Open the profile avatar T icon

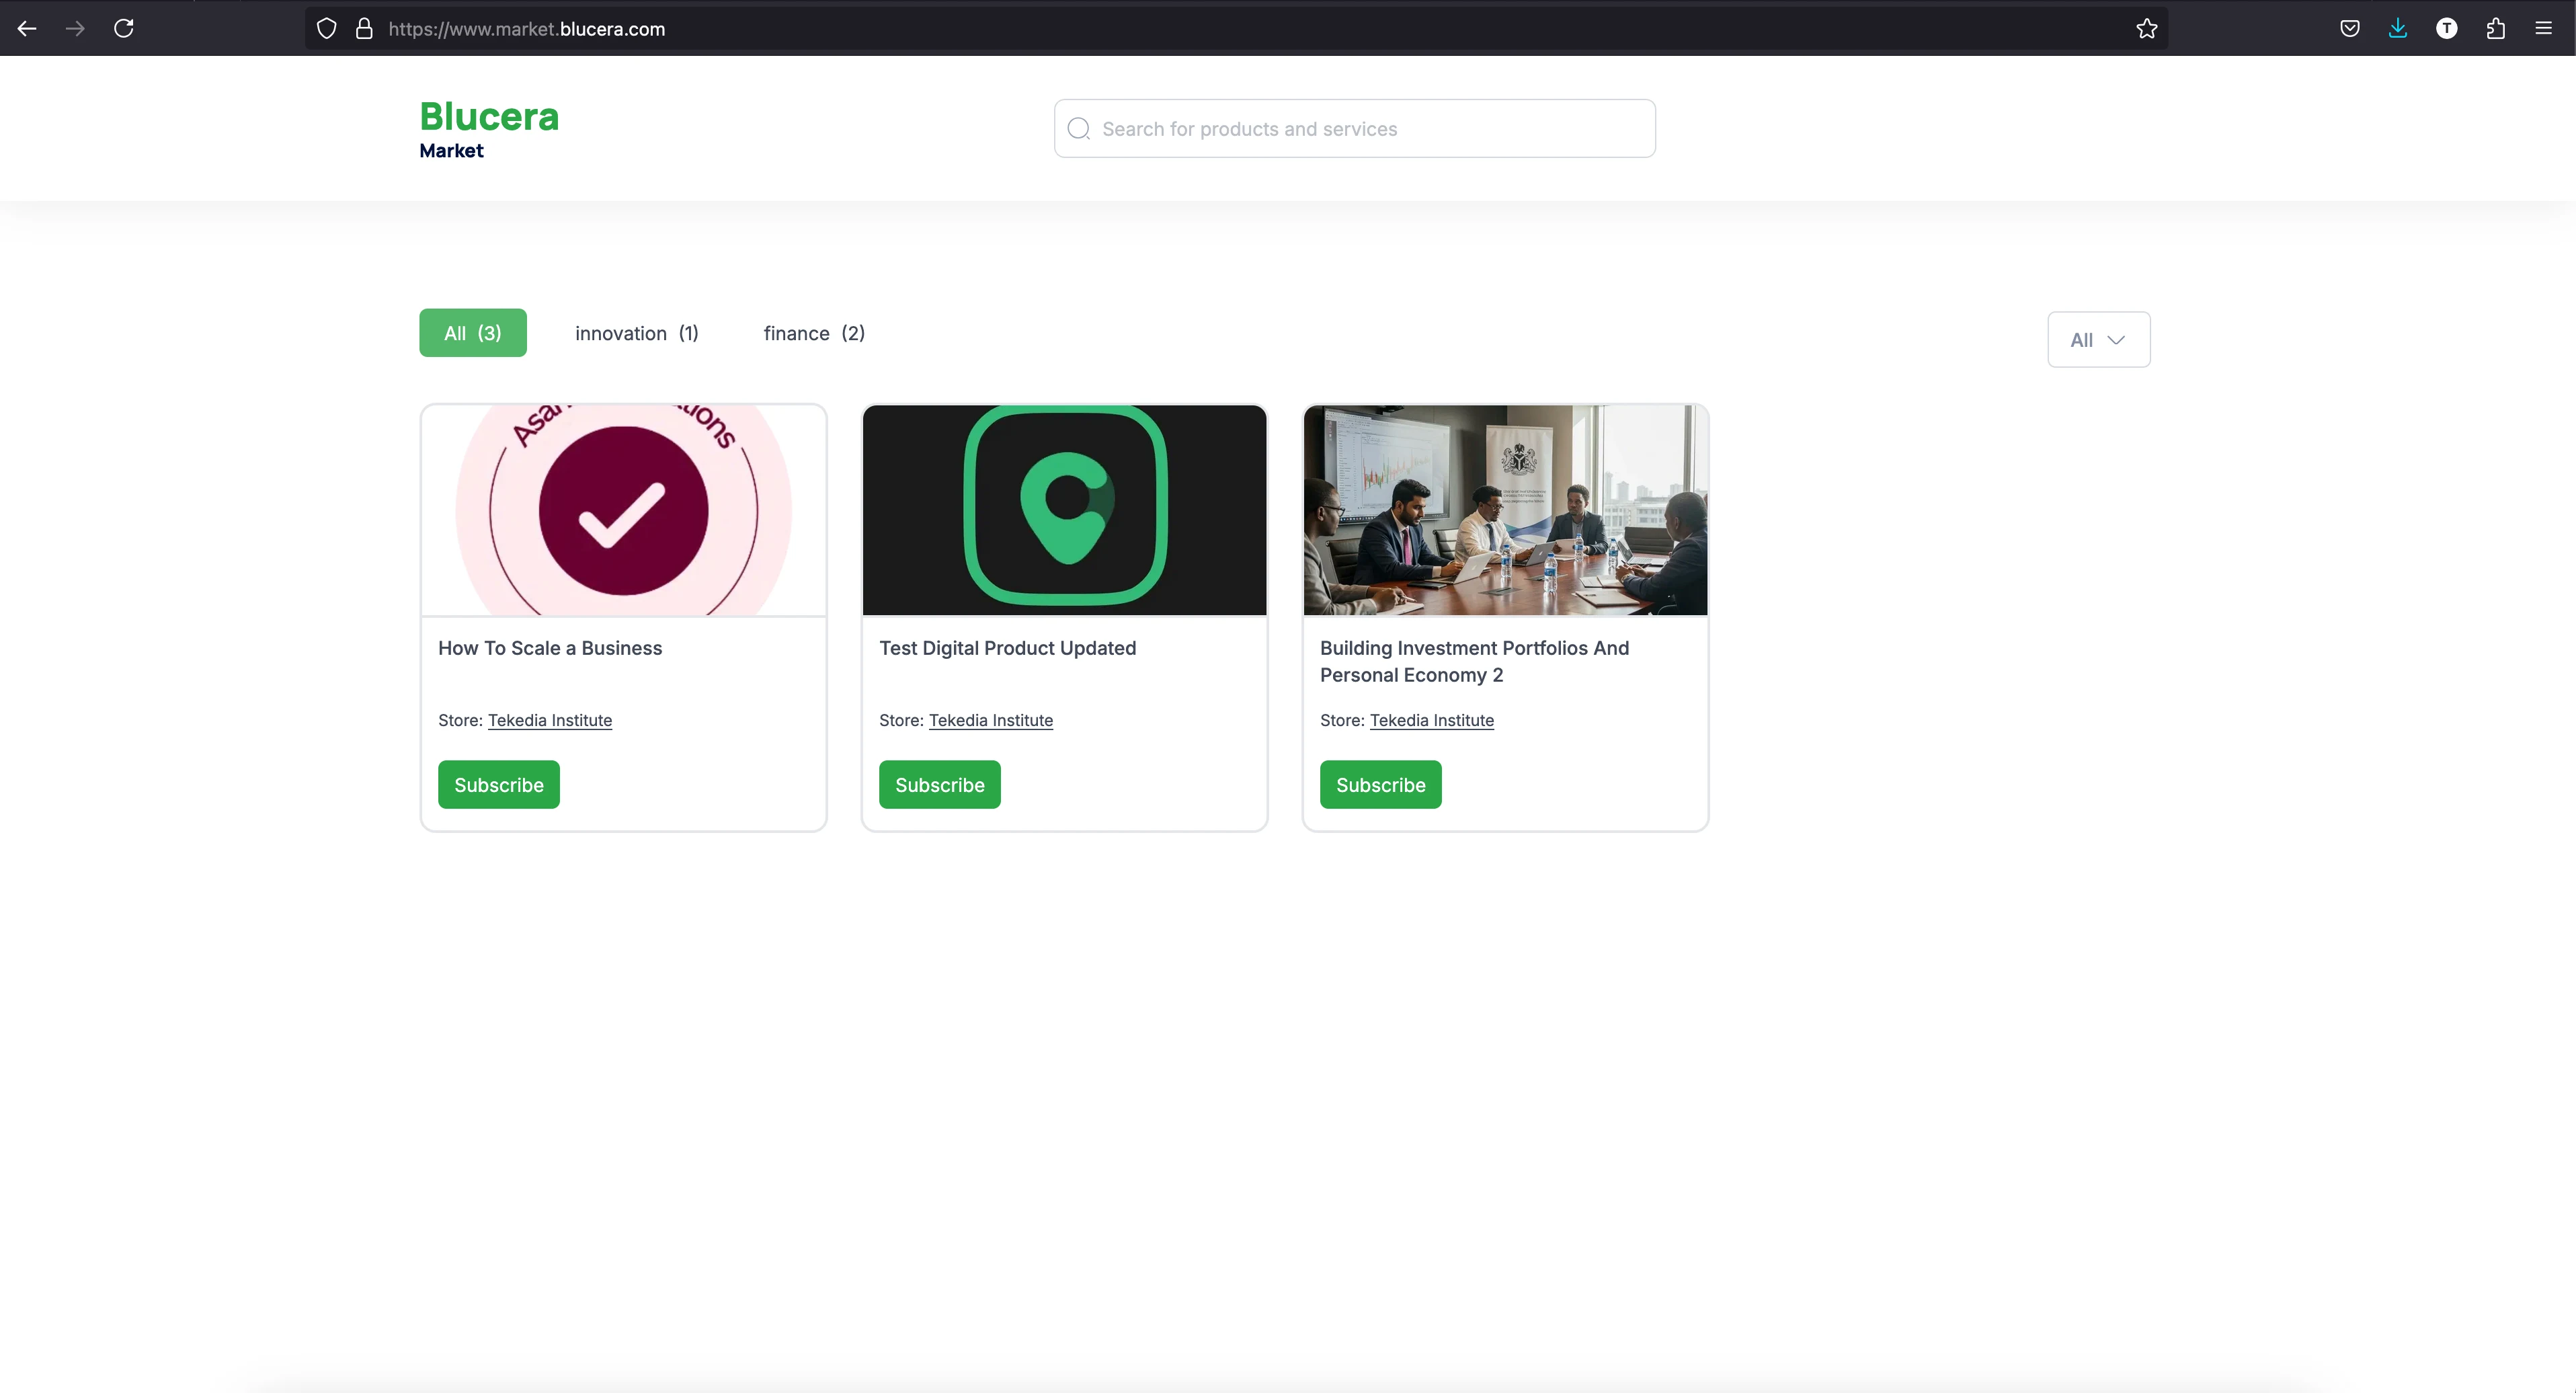(x=2446, y=29)
